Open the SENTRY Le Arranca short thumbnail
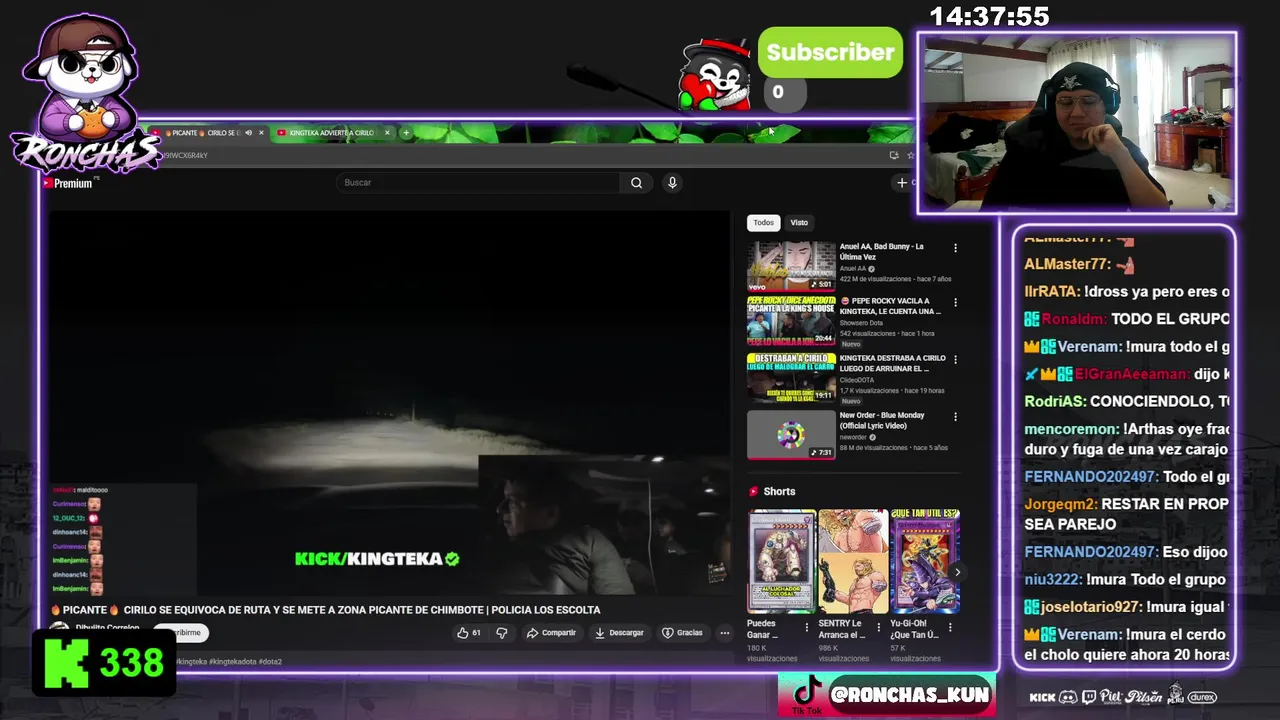This screenshot has height=720, width=1280. (x=853, y=561)
